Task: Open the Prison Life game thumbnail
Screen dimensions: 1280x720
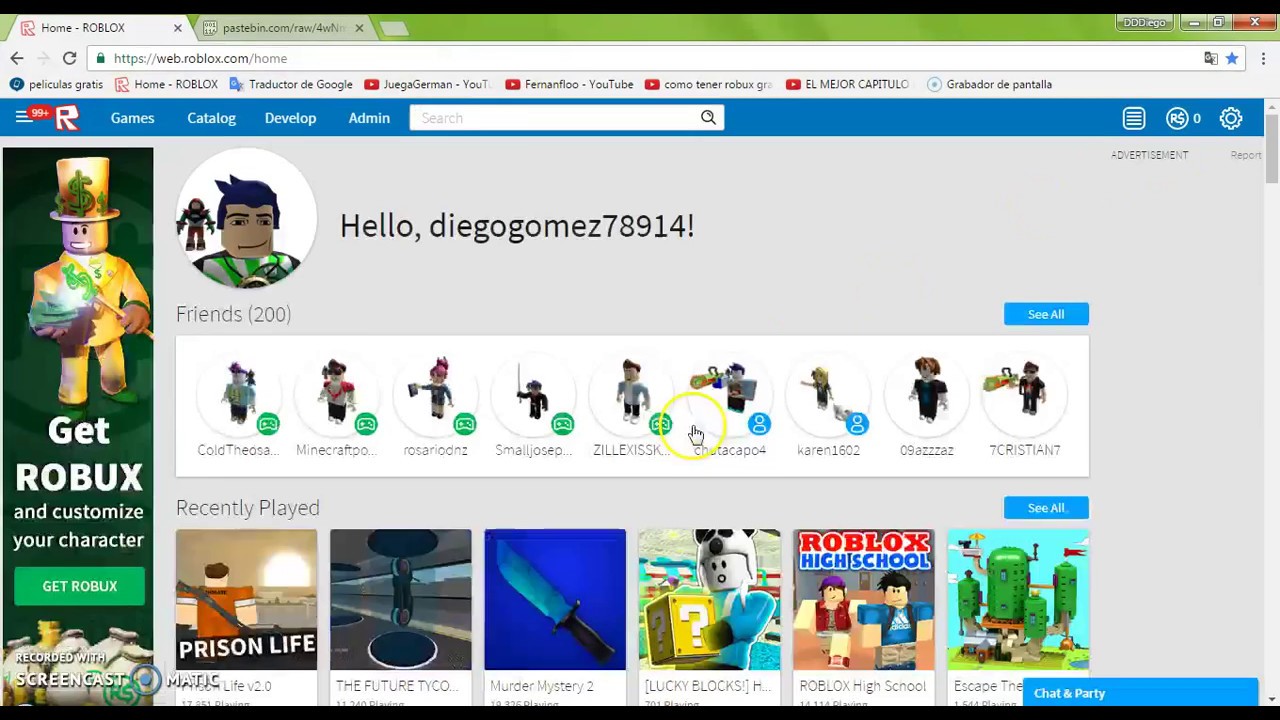Action: point(246,600)
